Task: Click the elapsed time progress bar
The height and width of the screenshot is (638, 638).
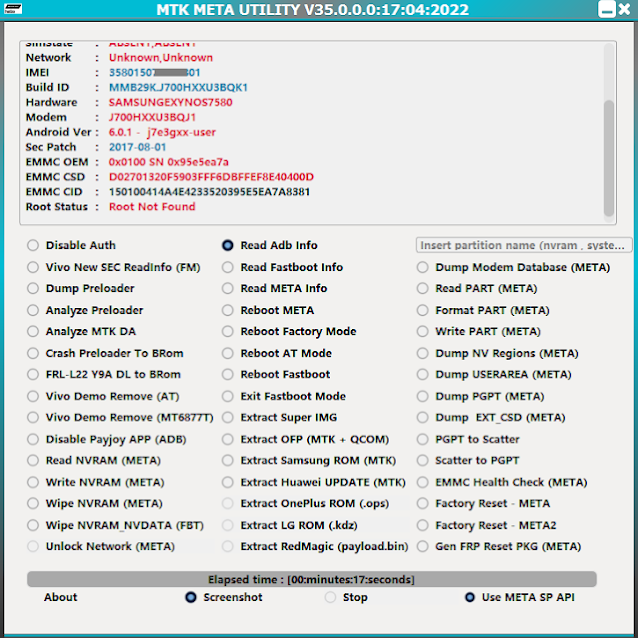Action: click(312, 579)
